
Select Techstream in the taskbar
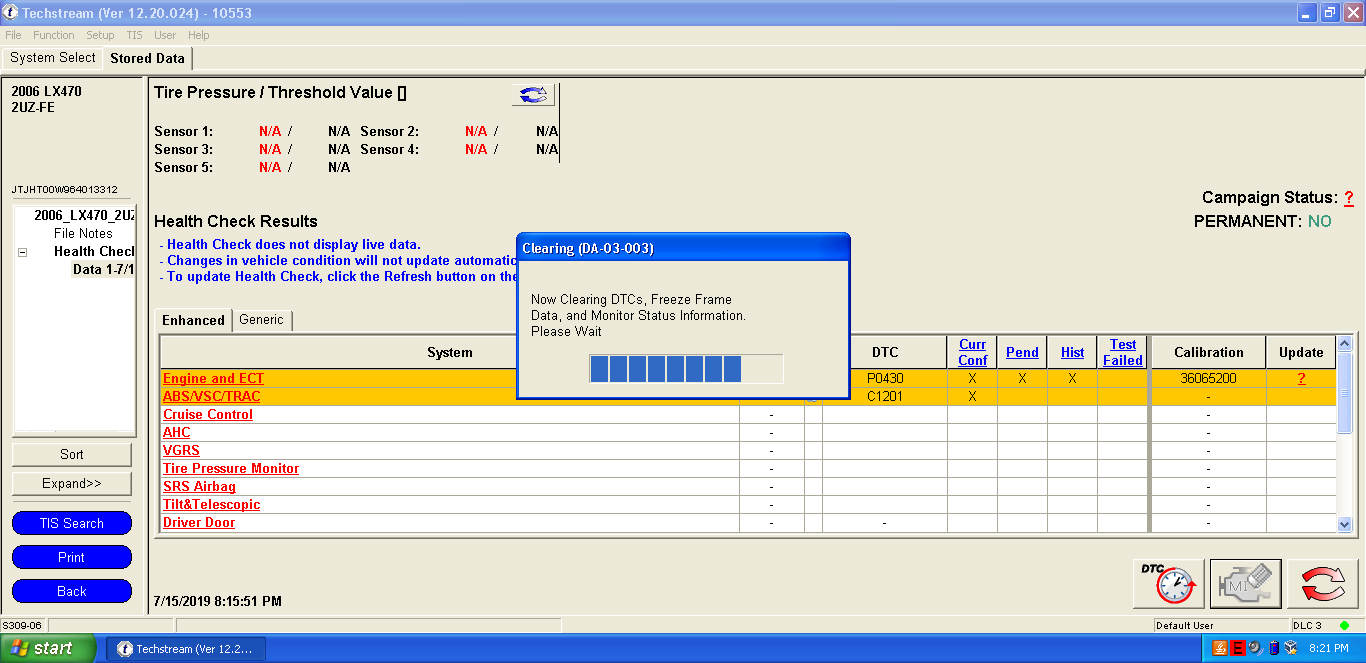[186, 649]
